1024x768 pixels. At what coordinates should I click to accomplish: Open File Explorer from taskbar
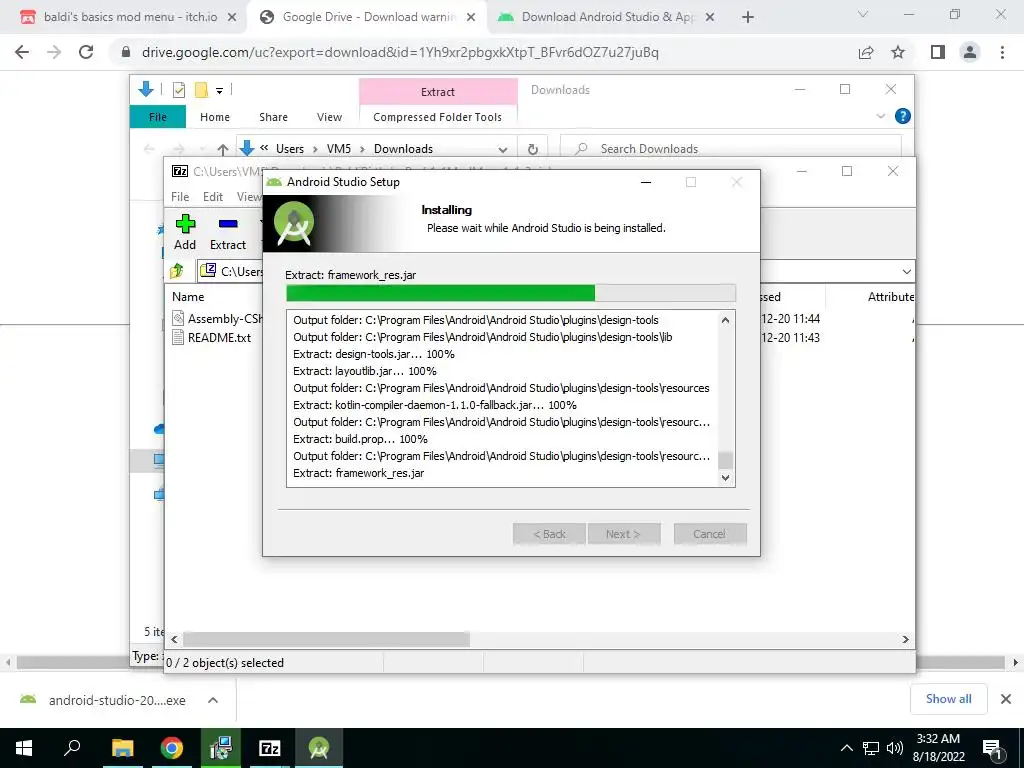tap(122, 748)
